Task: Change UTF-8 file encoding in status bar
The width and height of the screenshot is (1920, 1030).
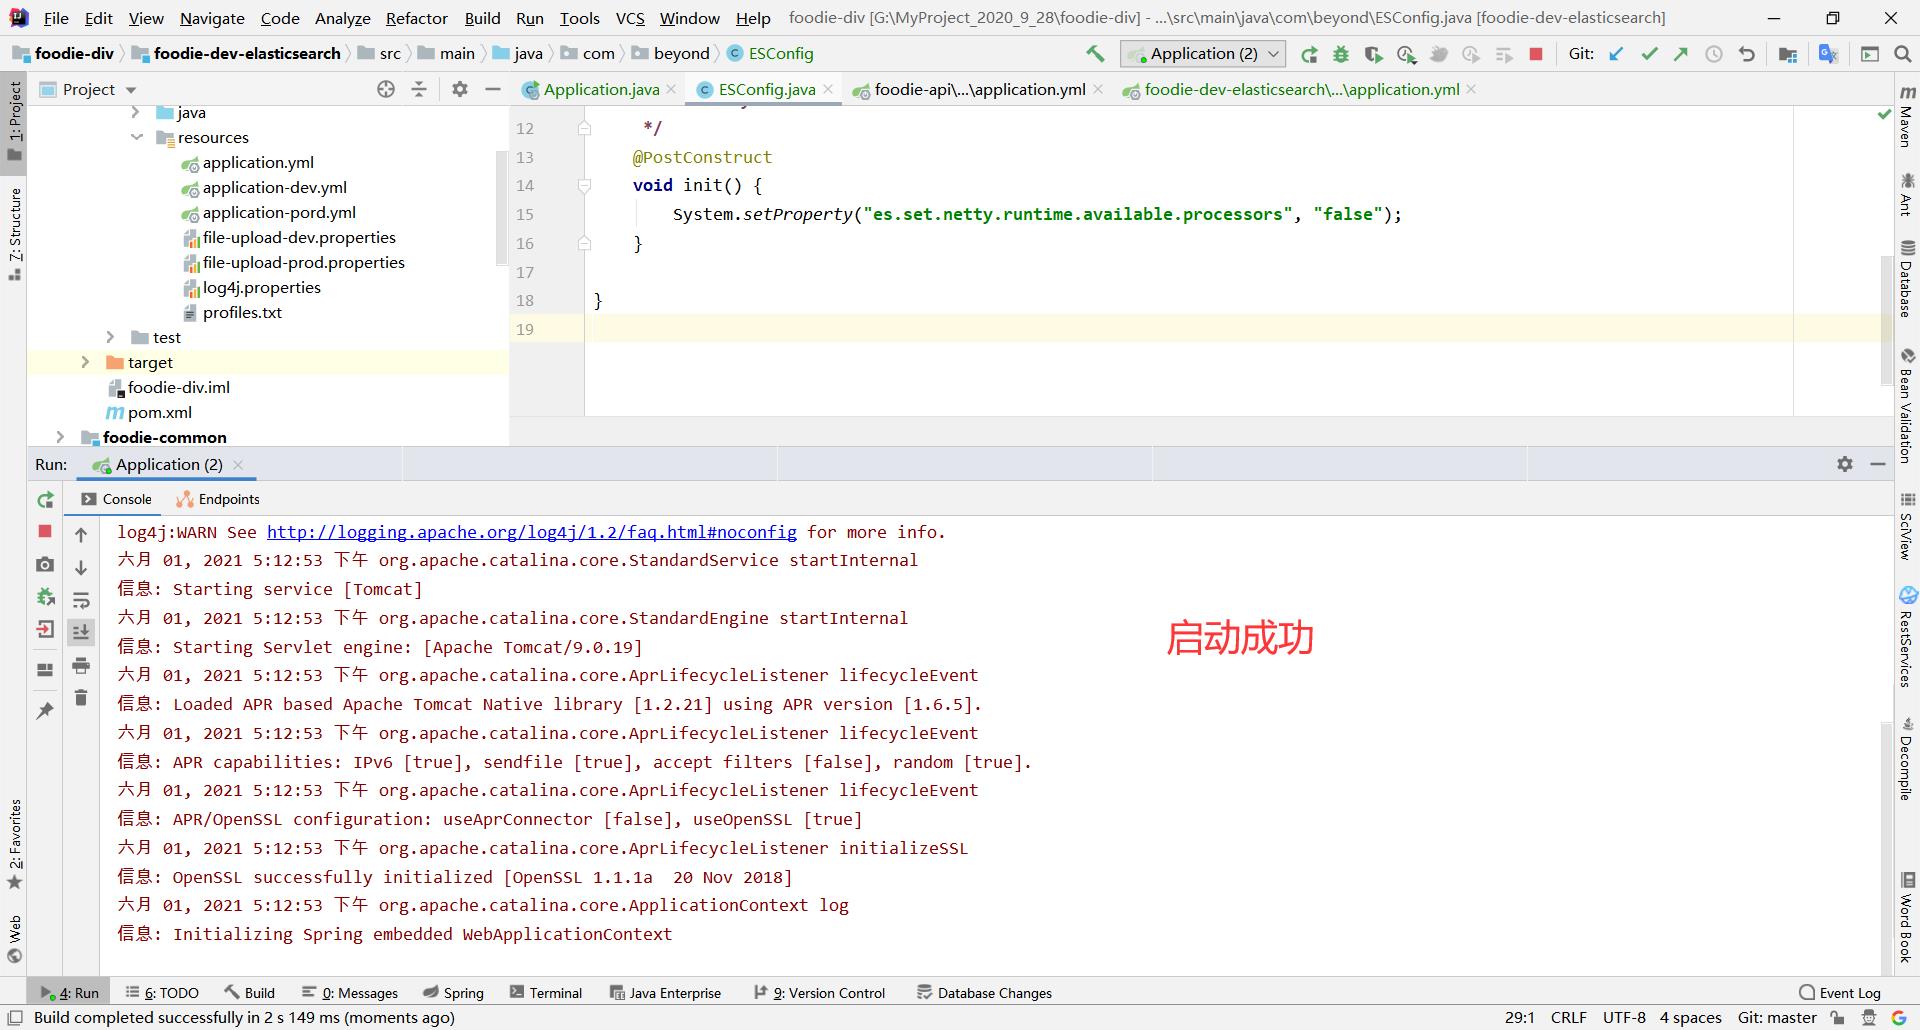Action: [1624, 1017]
